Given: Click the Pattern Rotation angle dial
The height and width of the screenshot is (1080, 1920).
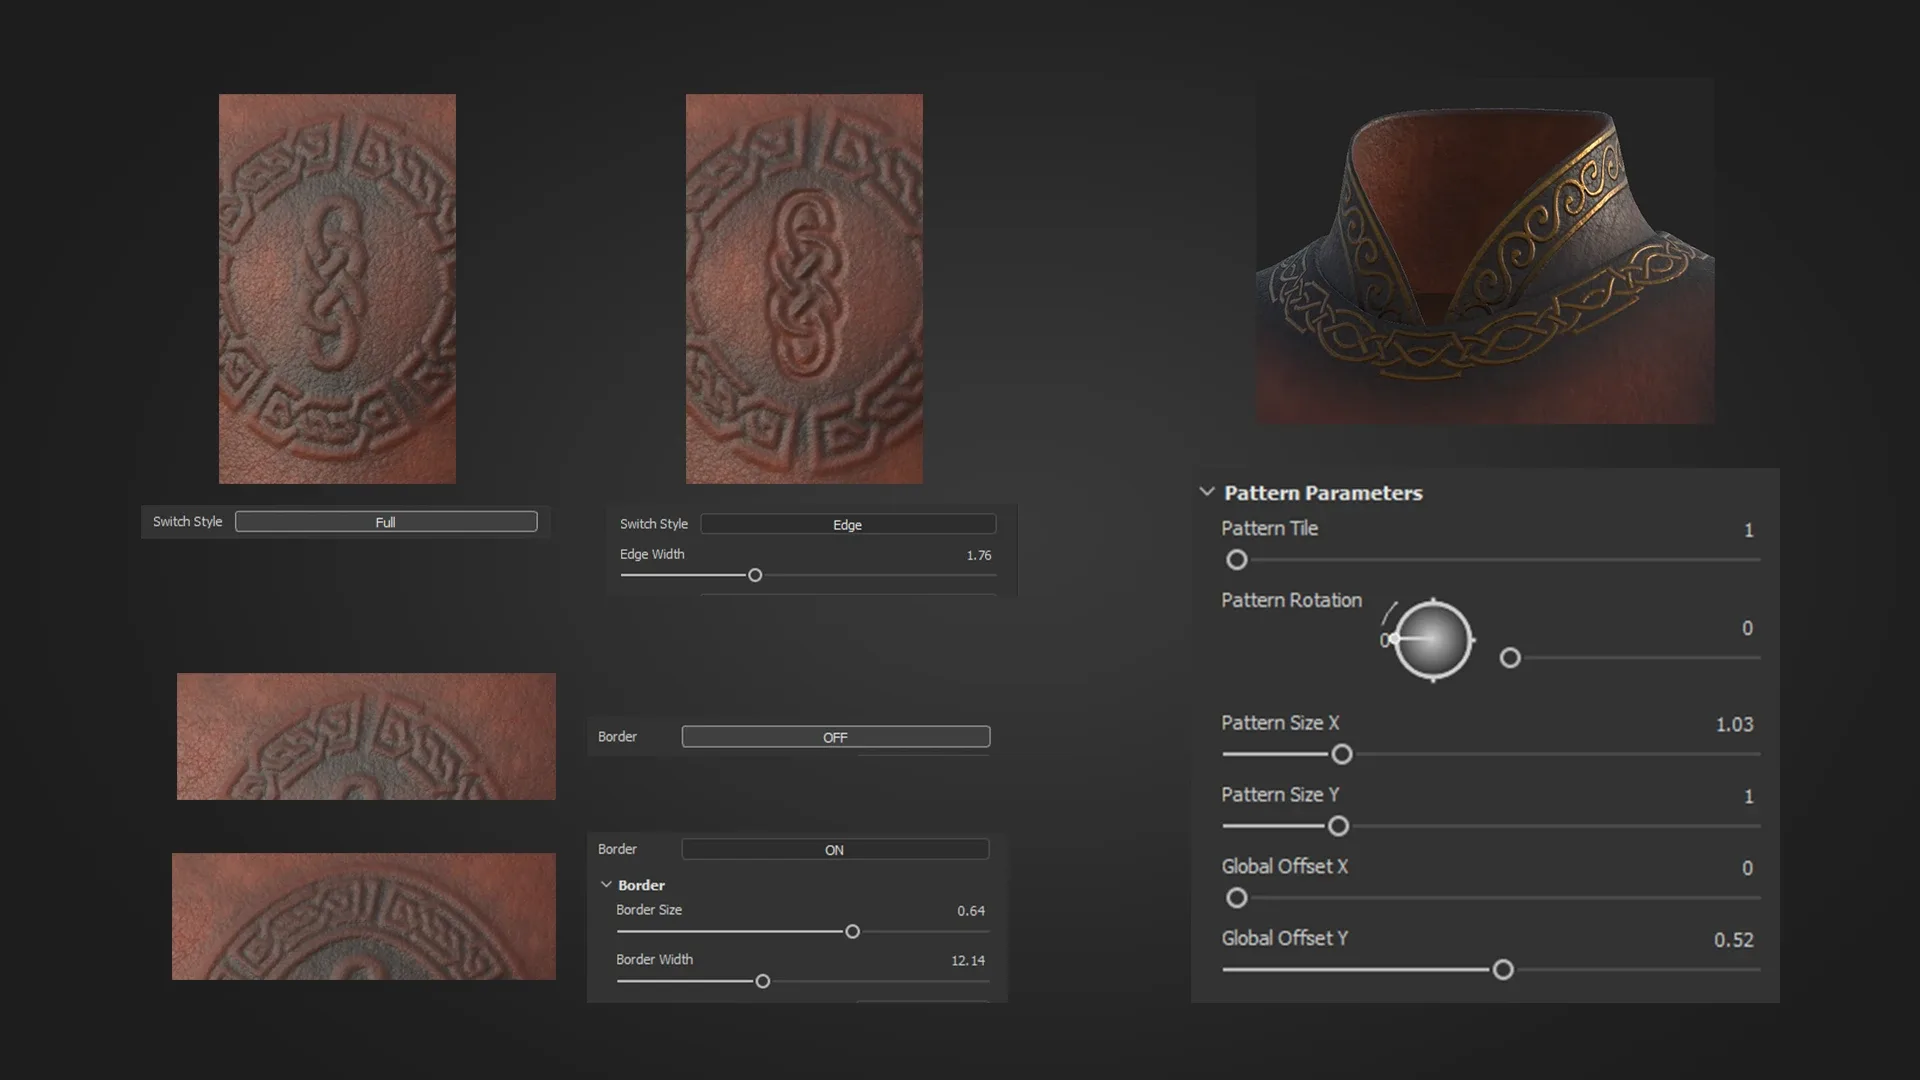Looking at the screenshot, I should click(x=1433, y=640).
